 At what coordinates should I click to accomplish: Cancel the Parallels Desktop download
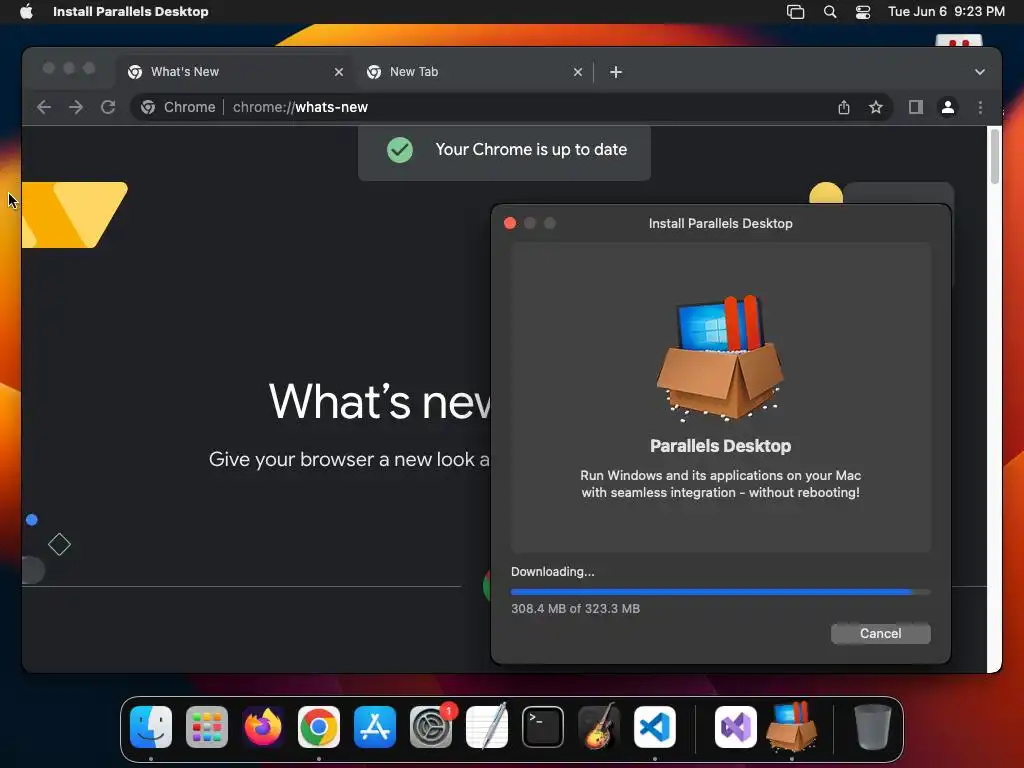coord(880,633)
